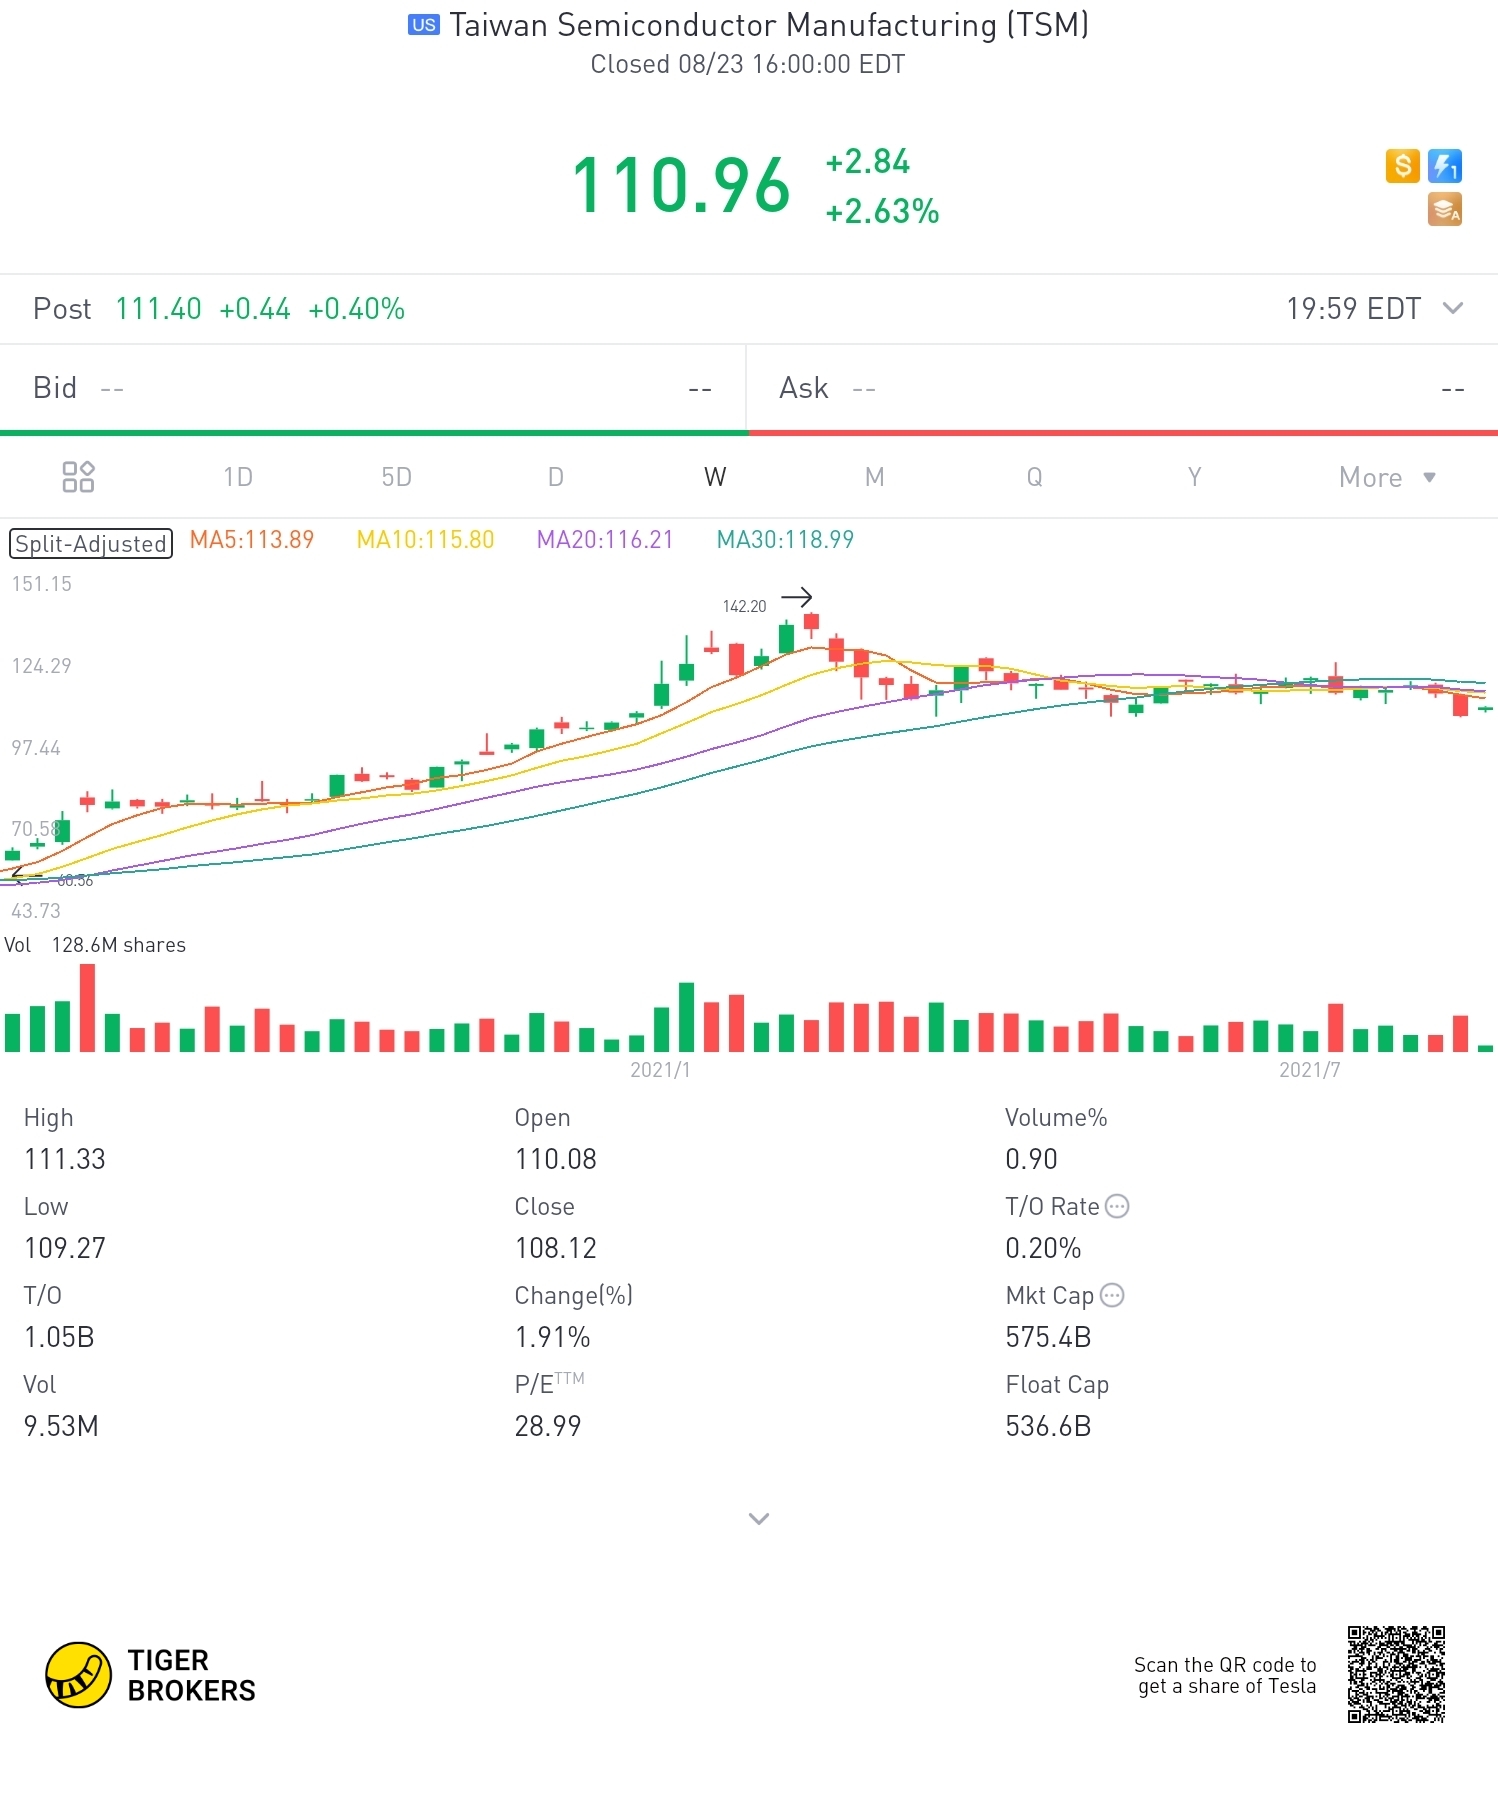Image resolution: width=1498 pixels, height=1797 pixels.
Task: Tap the main price 110.96
Action: [x=681, y=185]
